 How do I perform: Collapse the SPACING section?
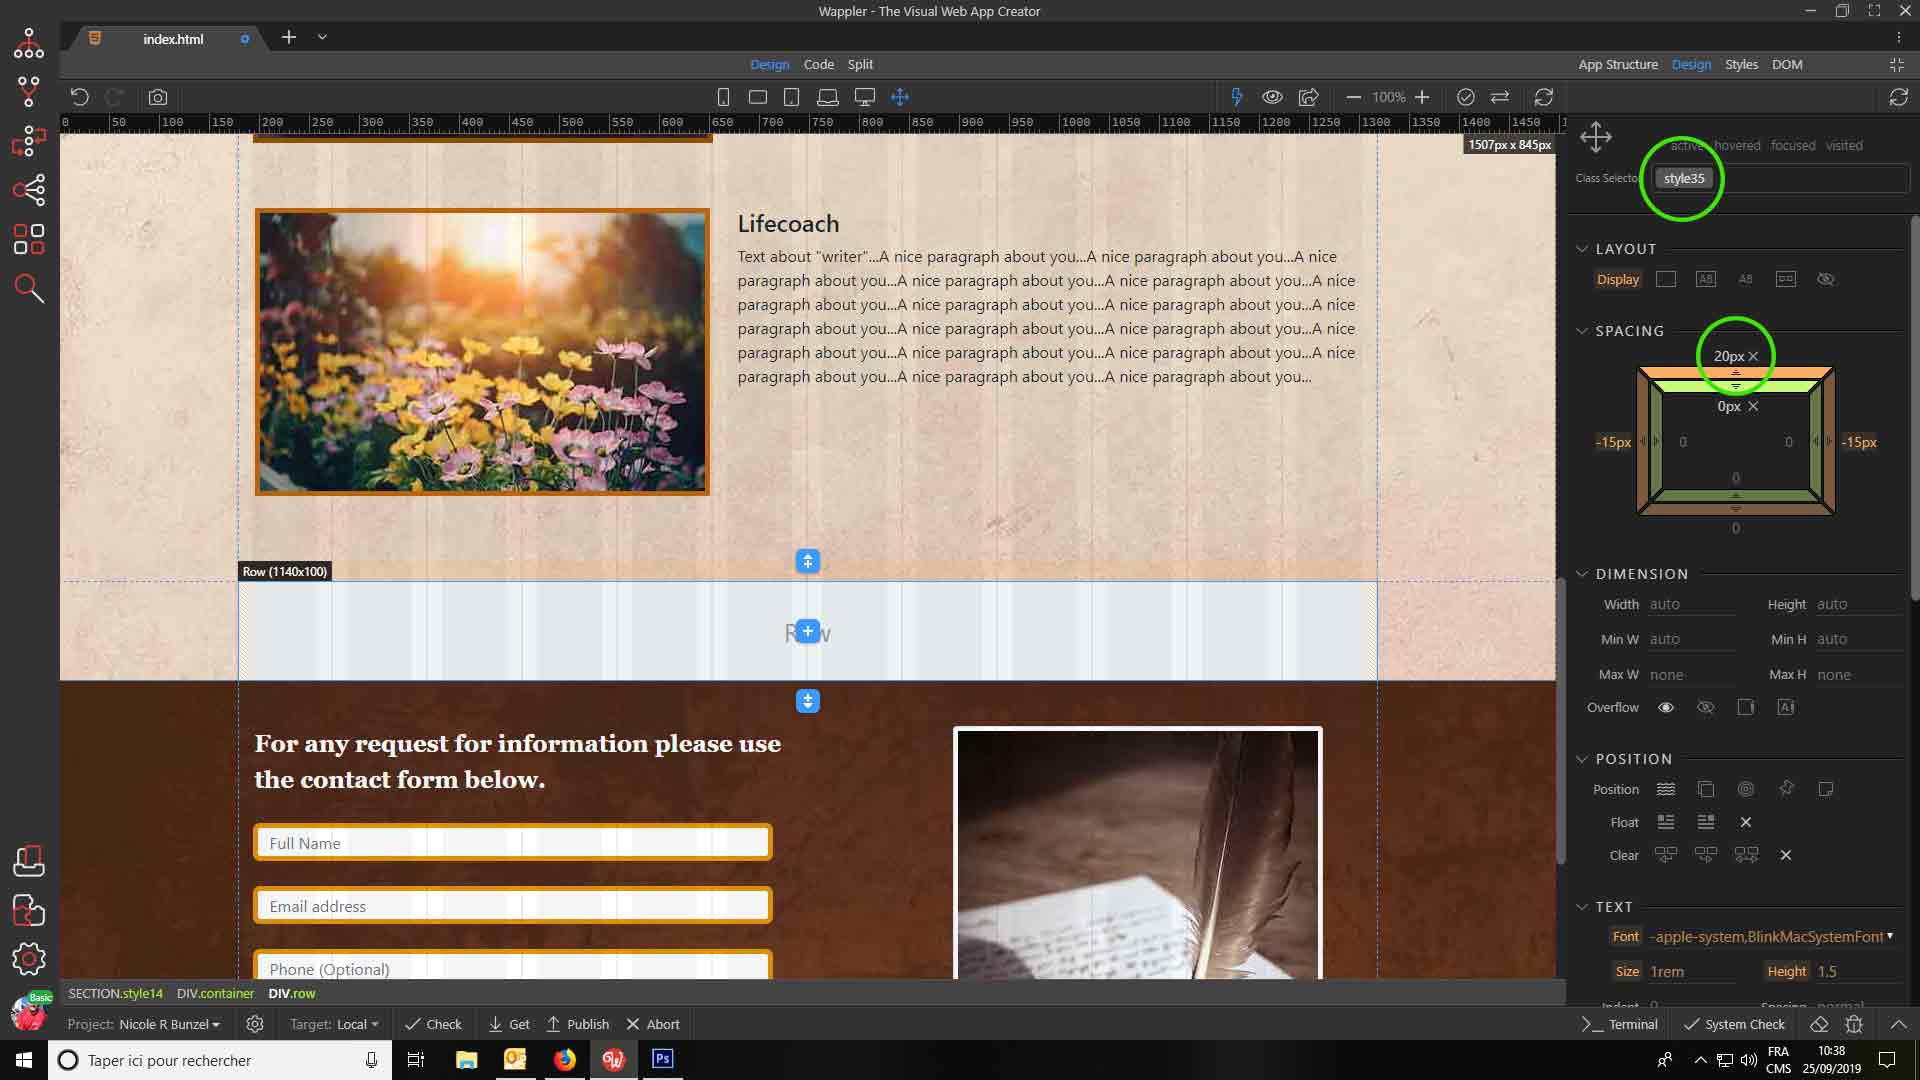point(1582,331)
